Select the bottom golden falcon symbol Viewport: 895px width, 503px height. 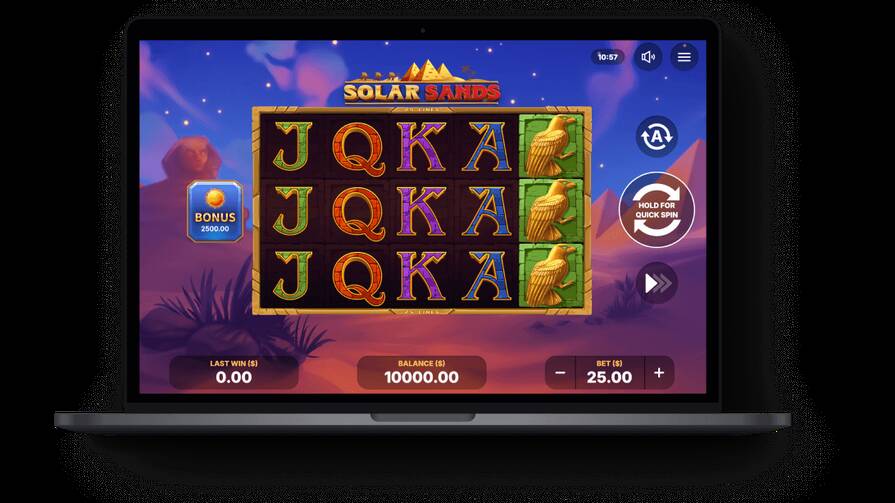pyautogui.click(x=551, y=276)
